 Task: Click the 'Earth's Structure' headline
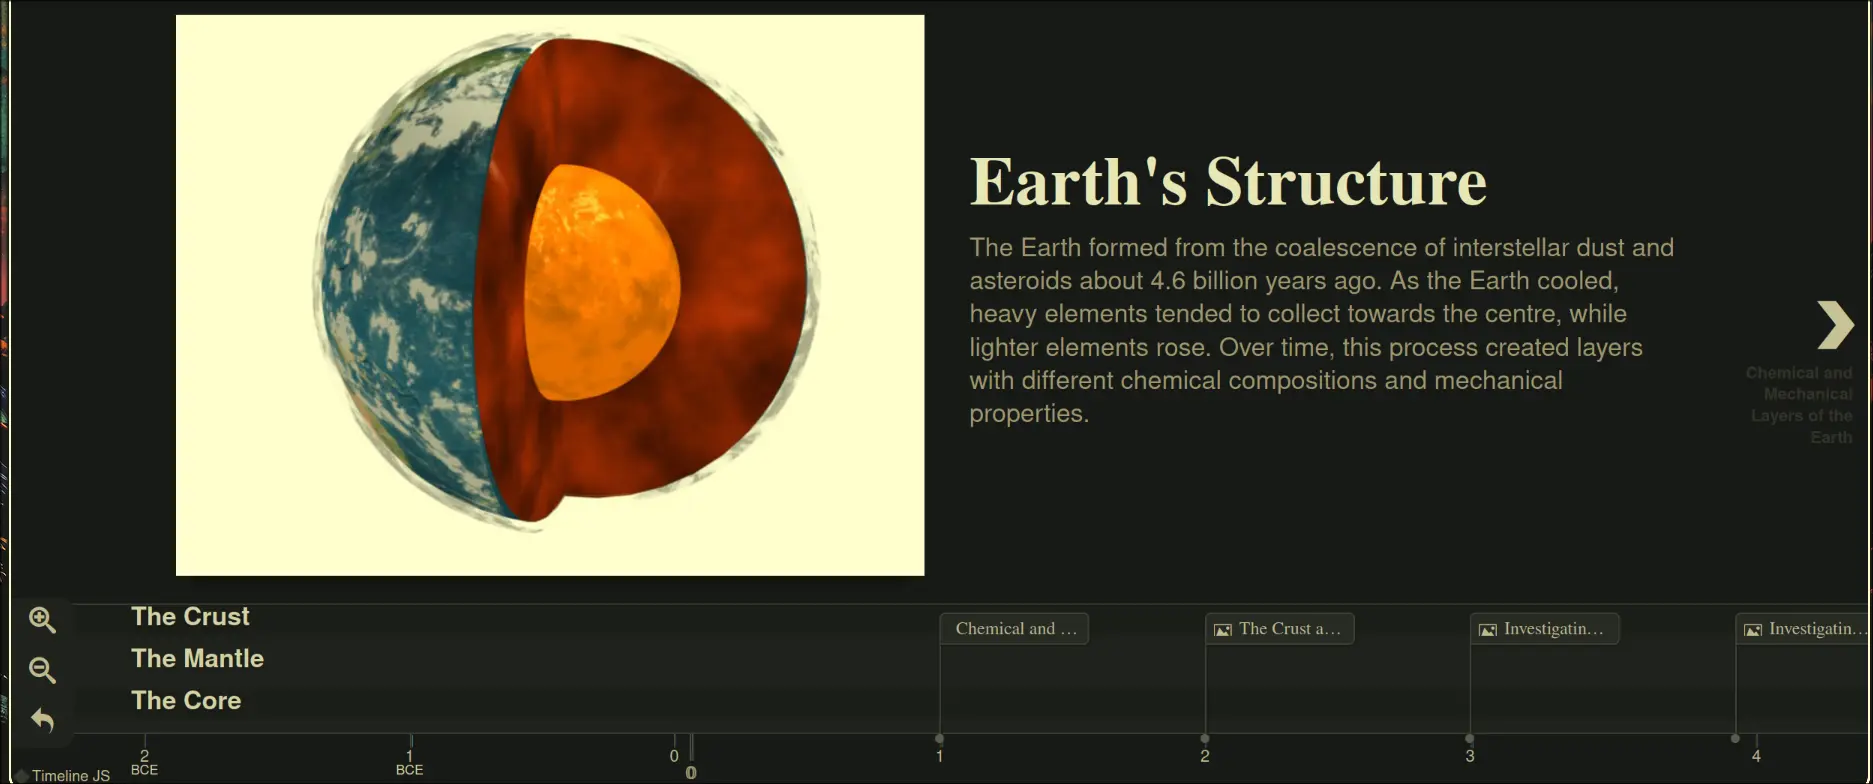(x=1227, y=183)
